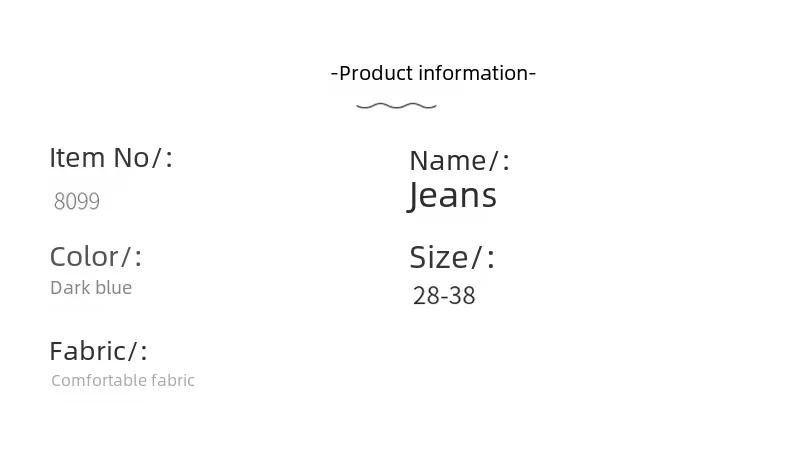This screenshot has width=790, height=463.
Task: Click the word Item in Item No
Action: coord(77,158)
